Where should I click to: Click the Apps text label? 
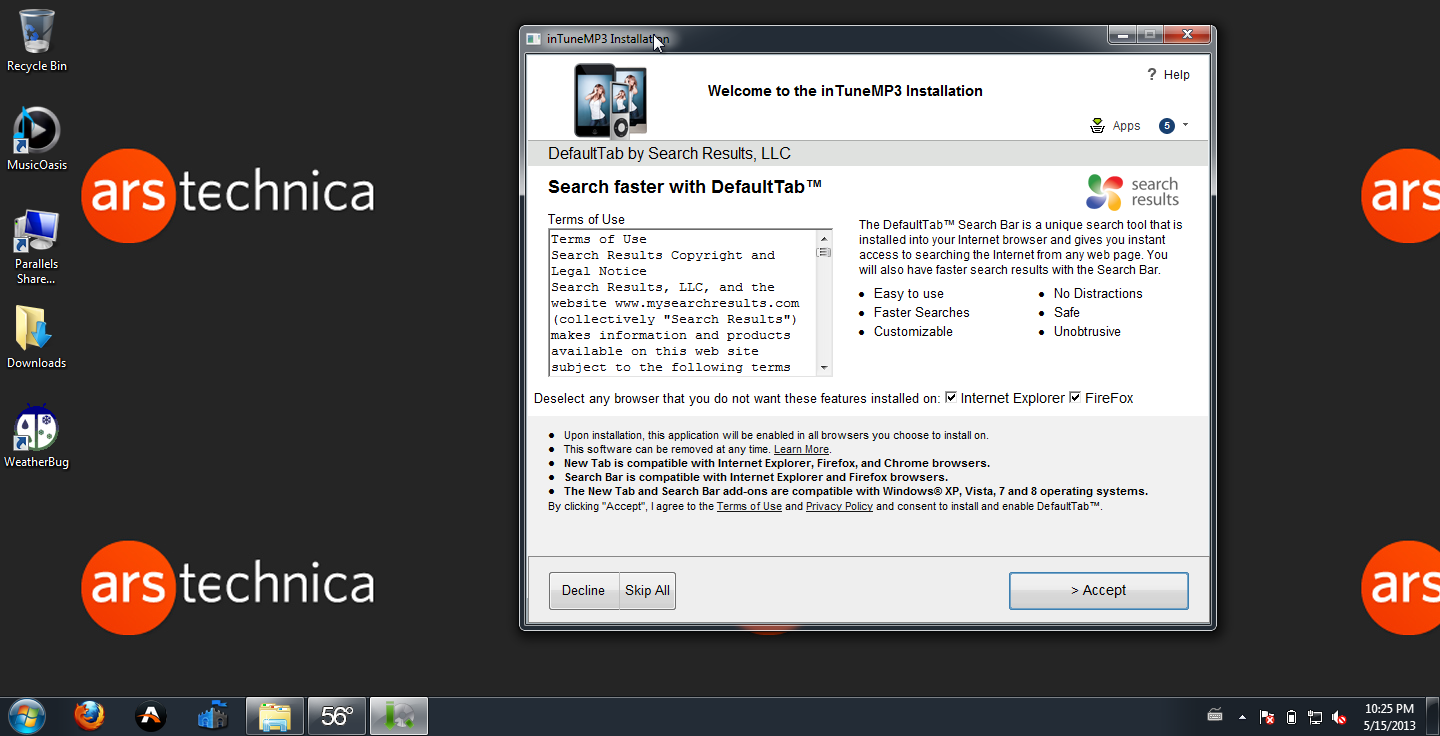(1126, 126)
